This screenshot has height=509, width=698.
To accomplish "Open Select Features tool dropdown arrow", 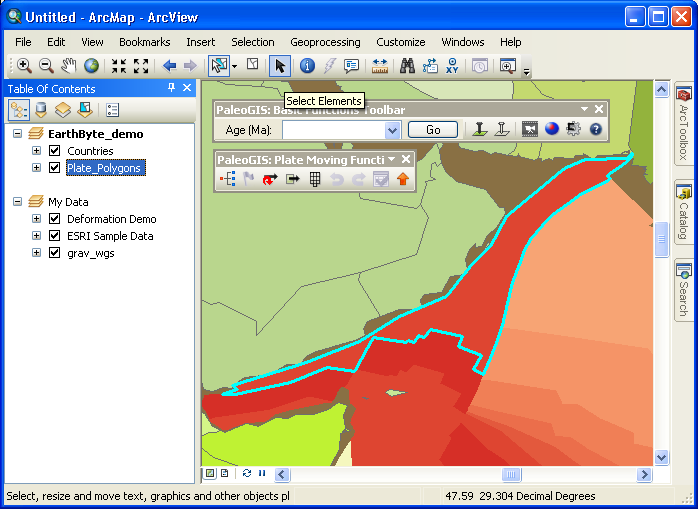I will click(x=235, y=66).
